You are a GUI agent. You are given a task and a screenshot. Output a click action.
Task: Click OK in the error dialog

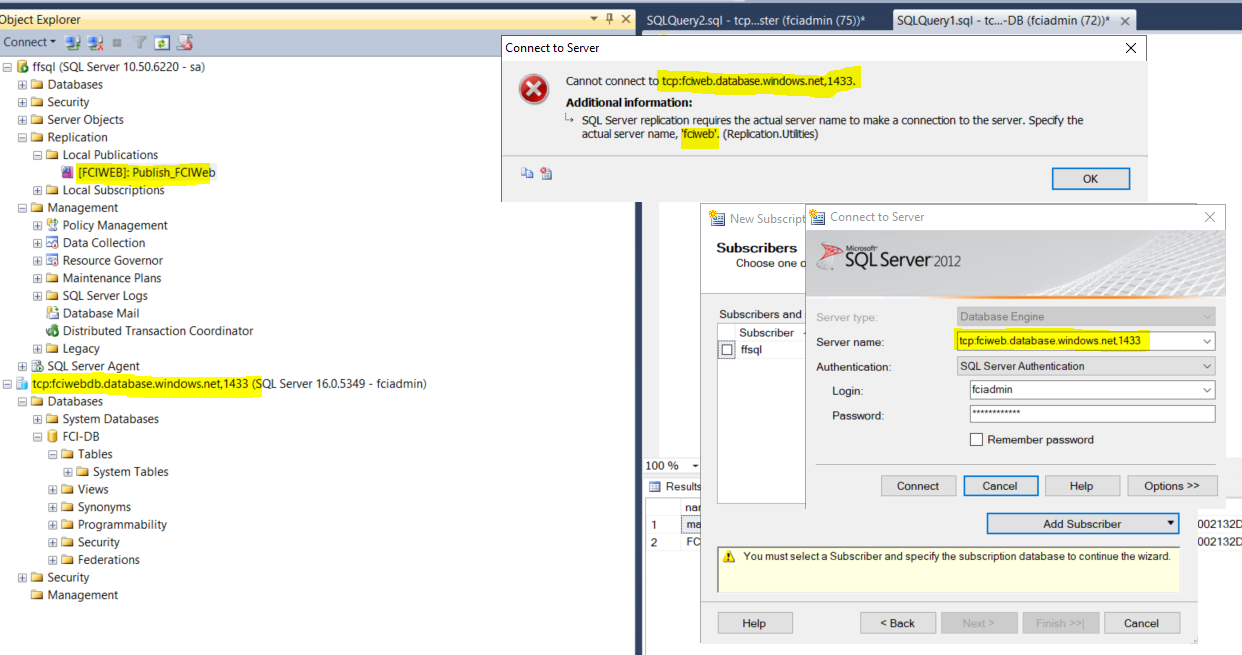click(x=1090, y=179)
